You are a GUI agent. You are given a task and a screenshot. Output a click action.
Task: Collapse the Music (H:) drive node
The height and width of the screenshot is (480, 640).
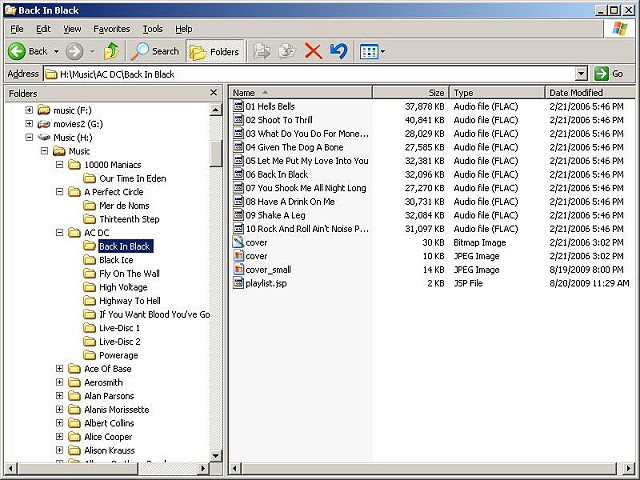pos(29,137)
